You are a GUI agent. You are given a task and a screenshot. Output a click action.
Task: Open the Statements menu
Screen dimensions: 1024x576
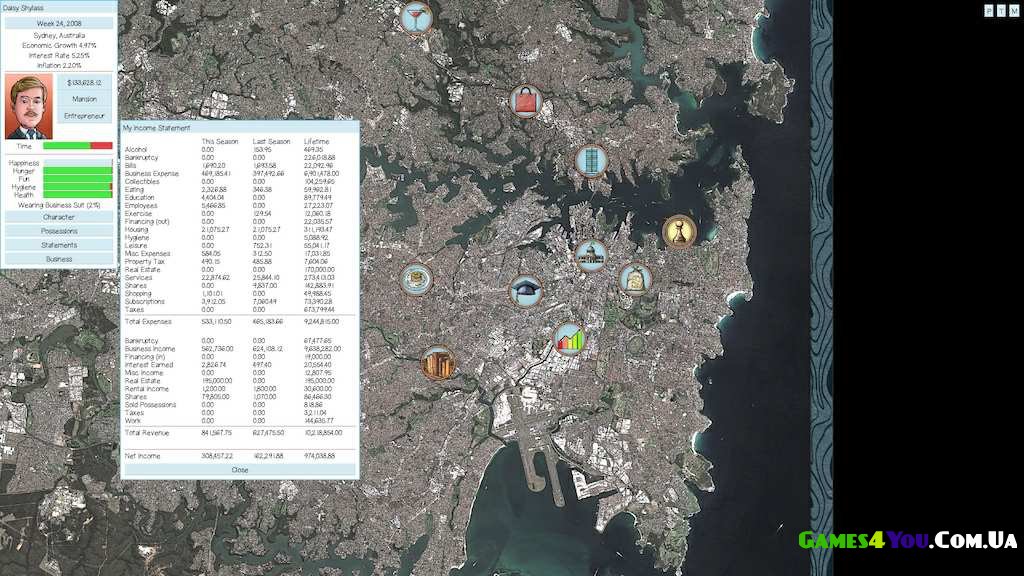click(59, 245)
